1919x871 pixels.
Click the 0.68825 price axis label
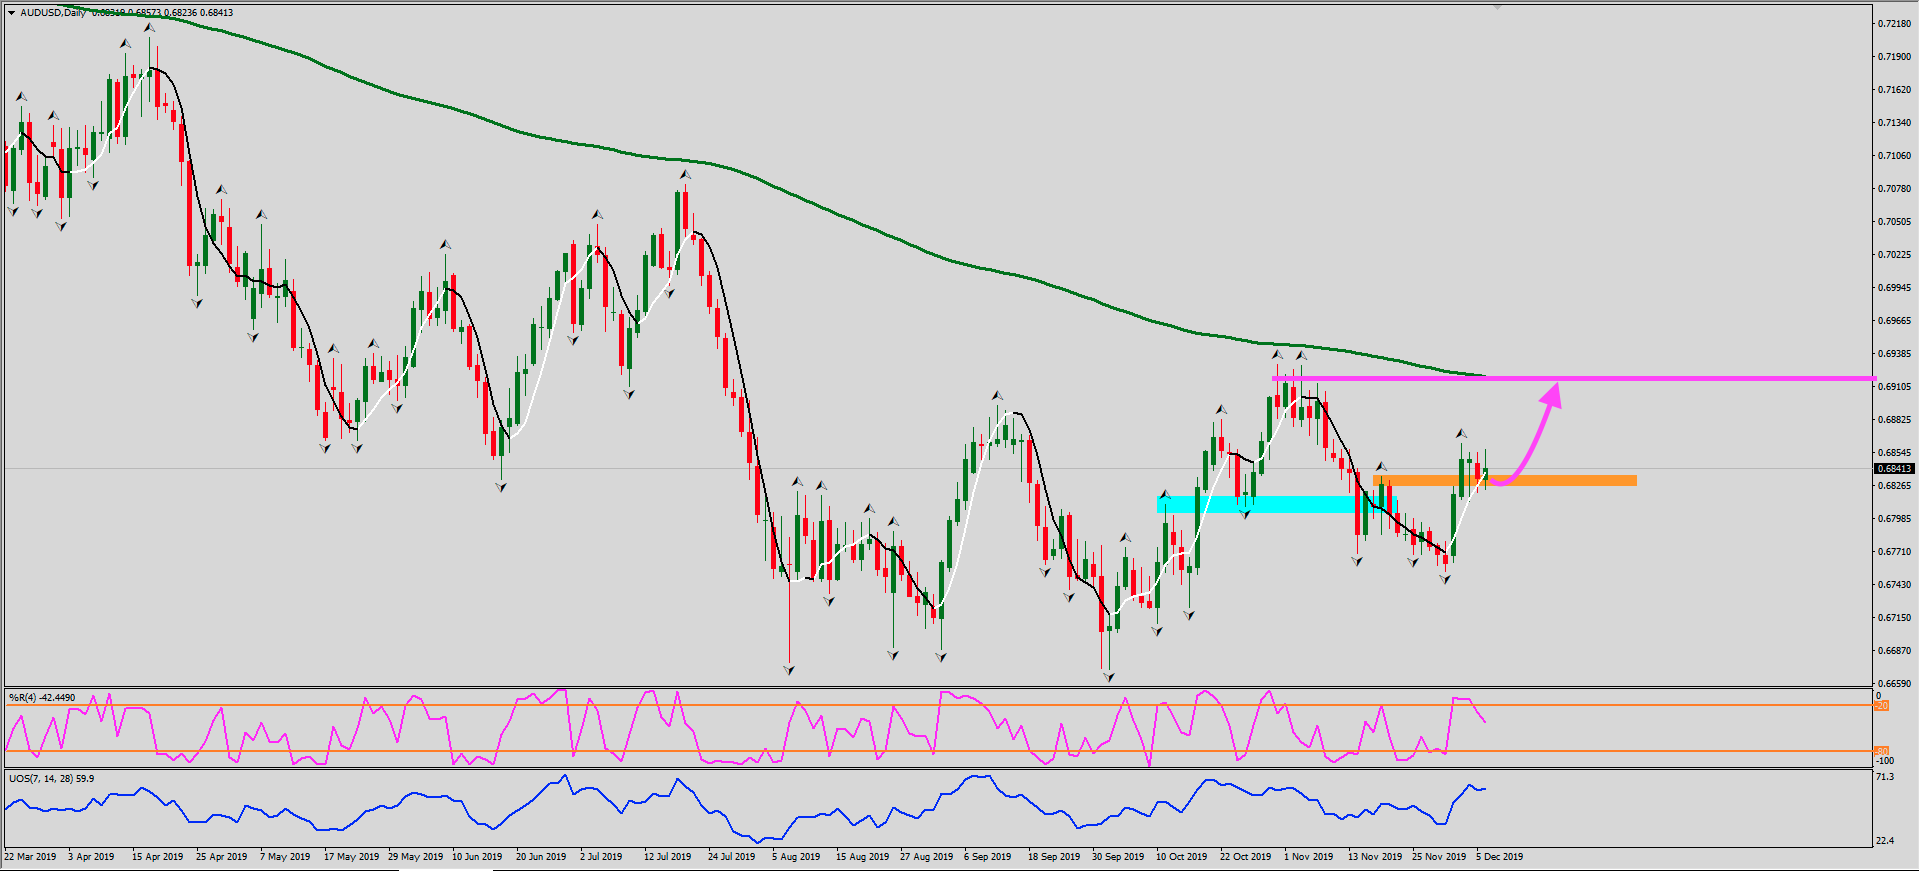pyautogui.click(x=1894, y=419)
